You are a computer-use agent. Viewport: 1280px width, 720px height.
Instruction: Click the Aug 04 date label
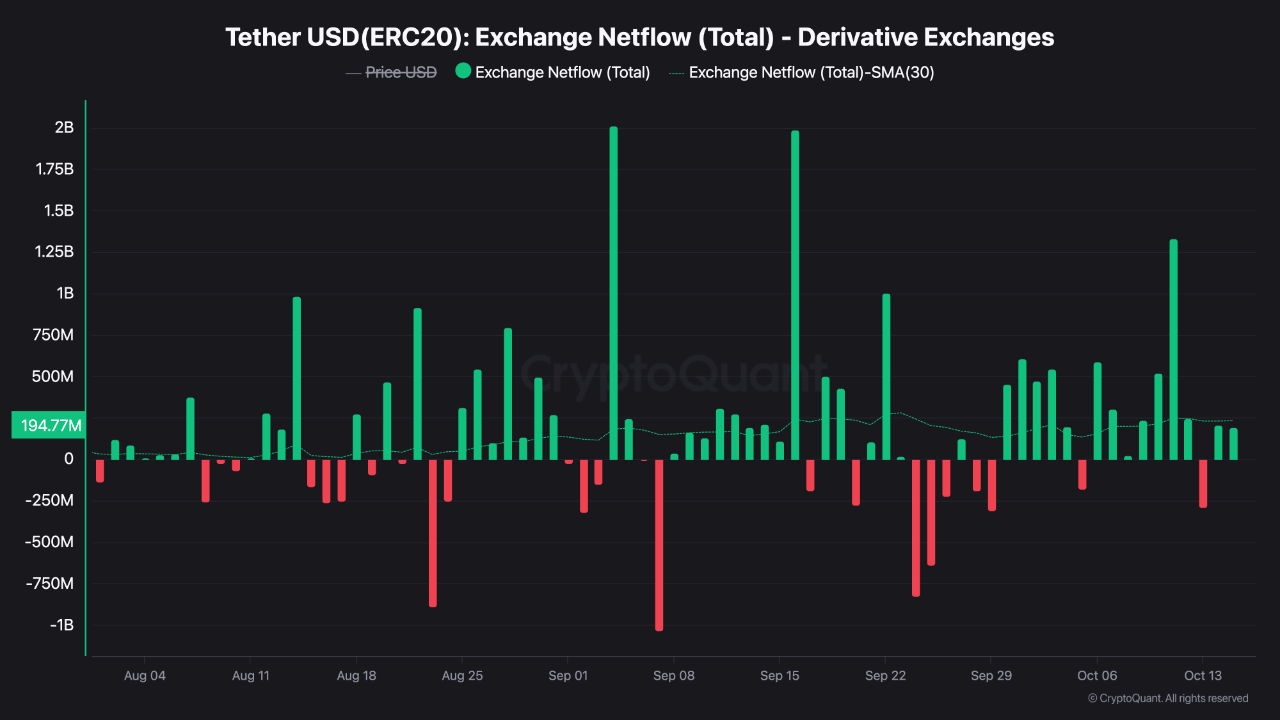[145, 676]
